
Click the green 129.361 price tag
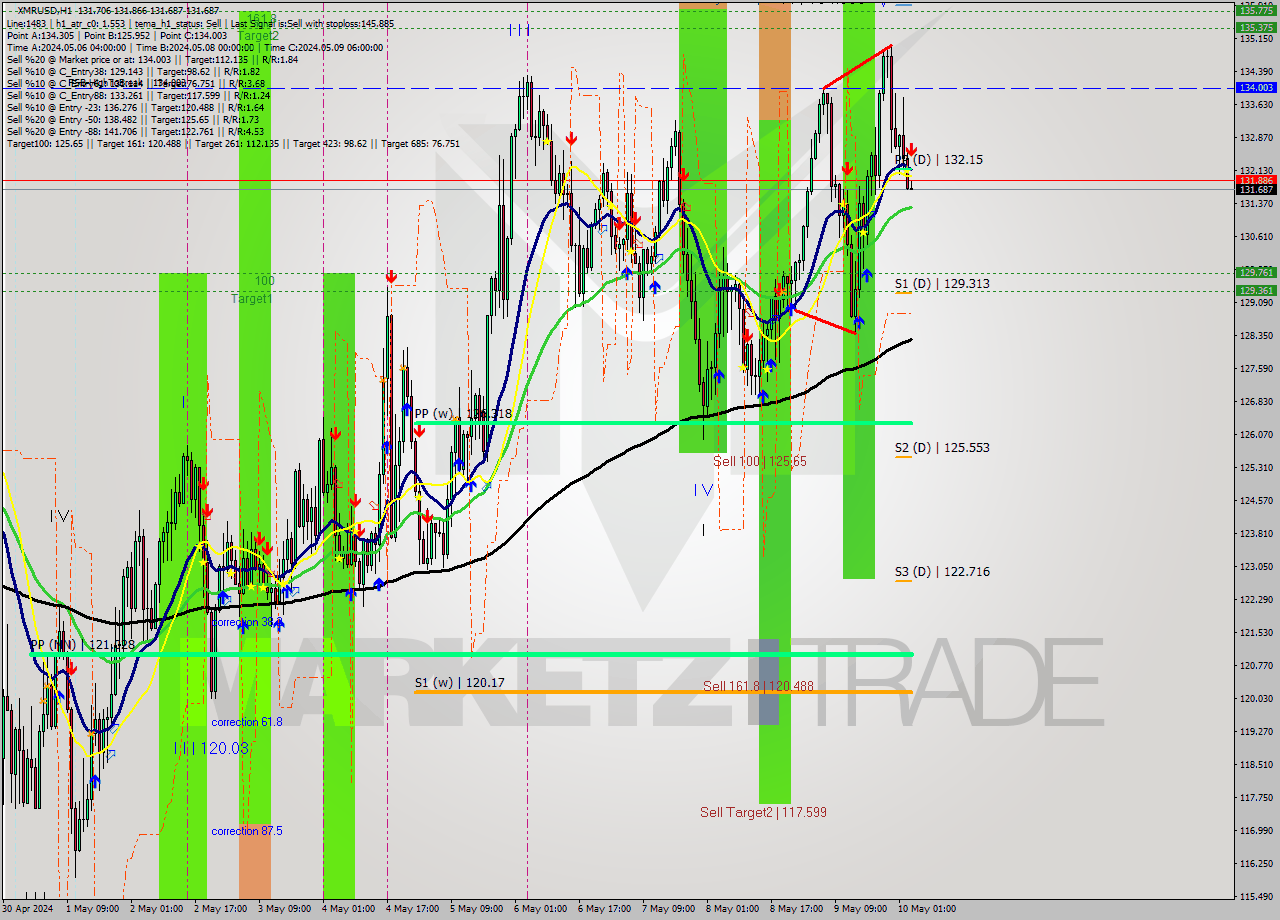pyautogui.click(x=1257, y=290)
